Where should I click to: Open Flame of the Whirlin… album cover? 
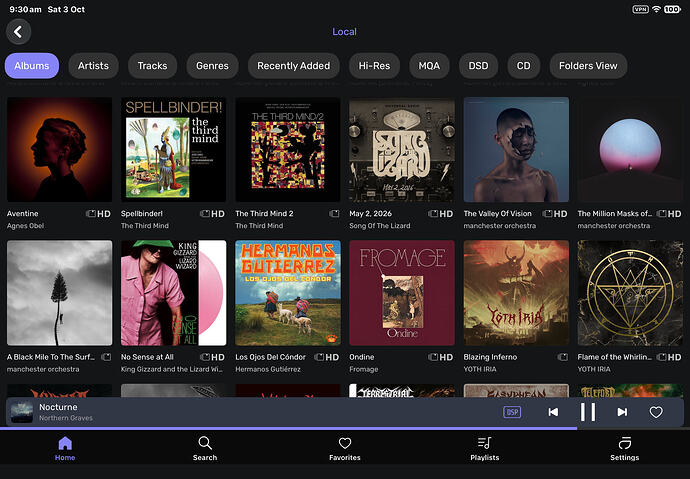click(630, 293)
